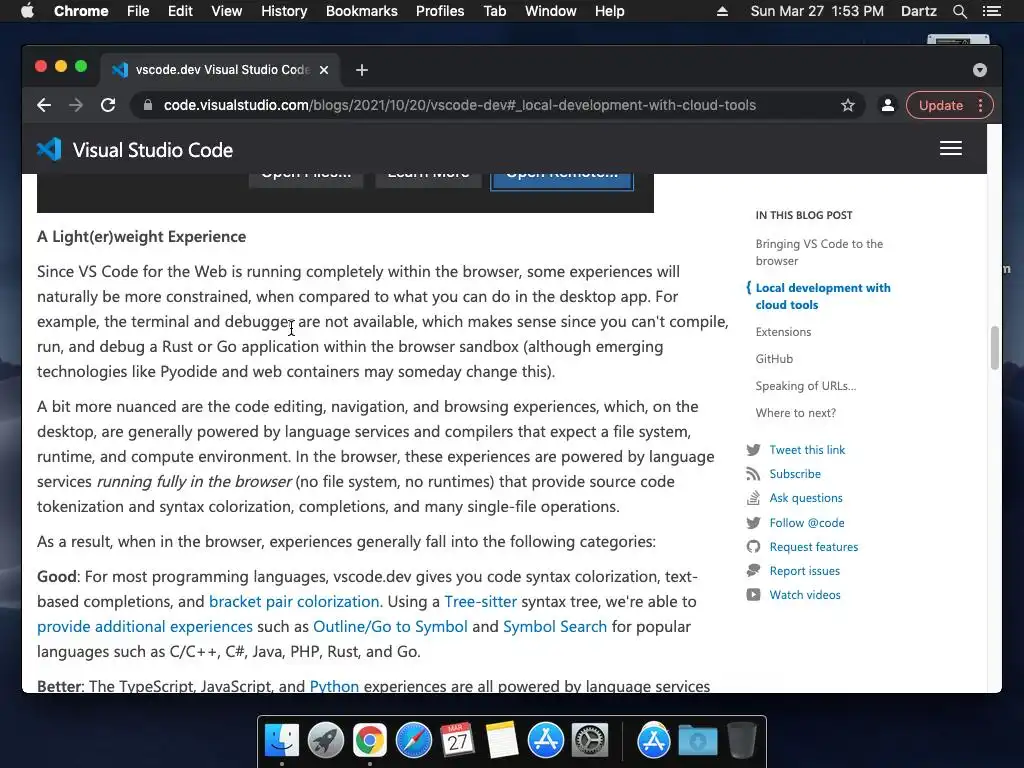Click the chat icon beside Report issues
This screenshot has width=1024, height=768.
pyautogui.click(x=753, y=571)
